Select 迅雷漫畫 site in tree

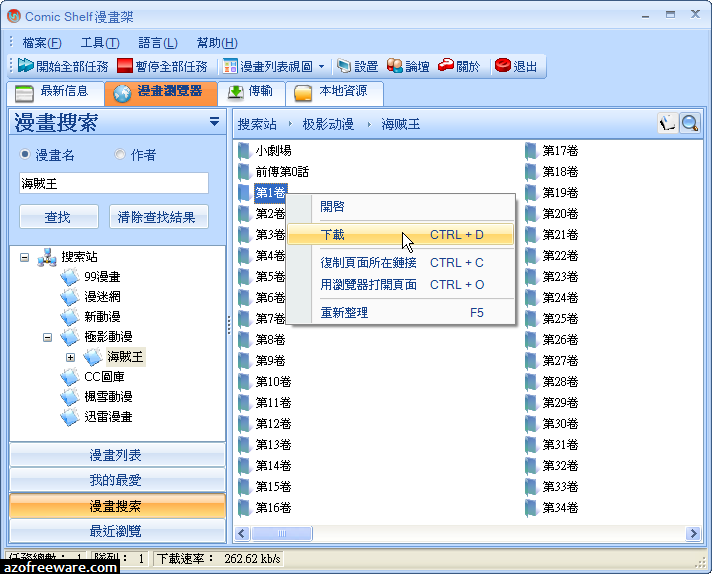tap(108, 416)
